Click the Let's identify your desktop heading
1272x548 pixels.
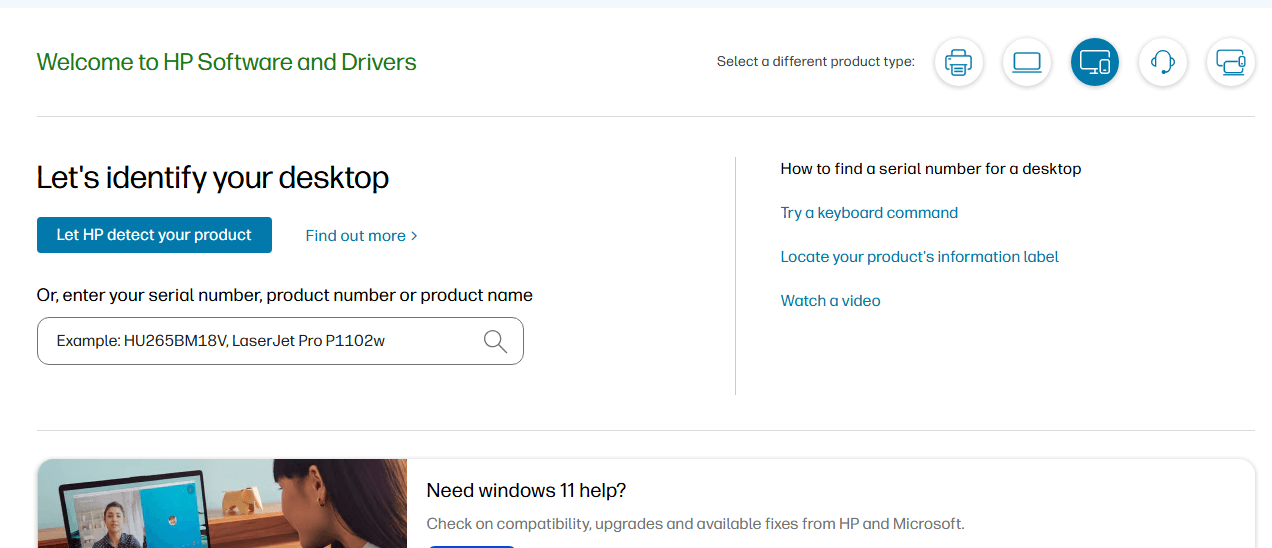click(x=213, y=178)
